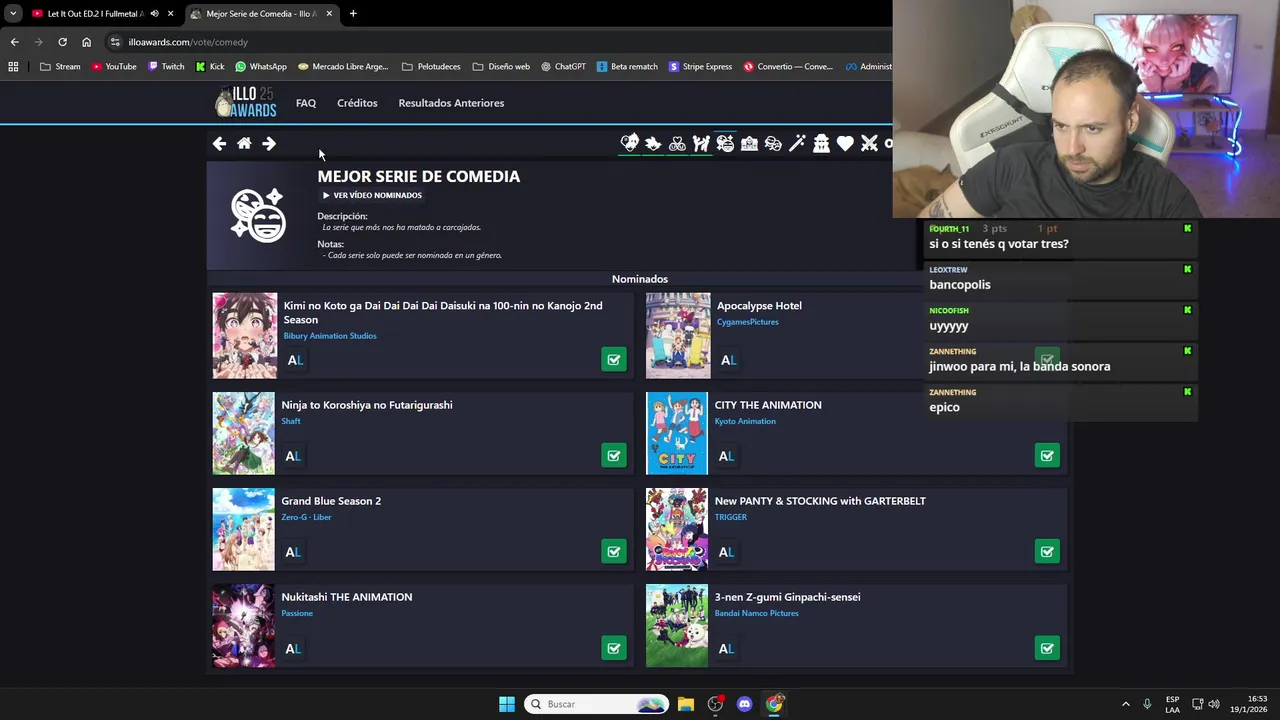This screenshot has height=720, width=1280.
Task: Select the laughing face comedy category icon
Action: (725, 143)
